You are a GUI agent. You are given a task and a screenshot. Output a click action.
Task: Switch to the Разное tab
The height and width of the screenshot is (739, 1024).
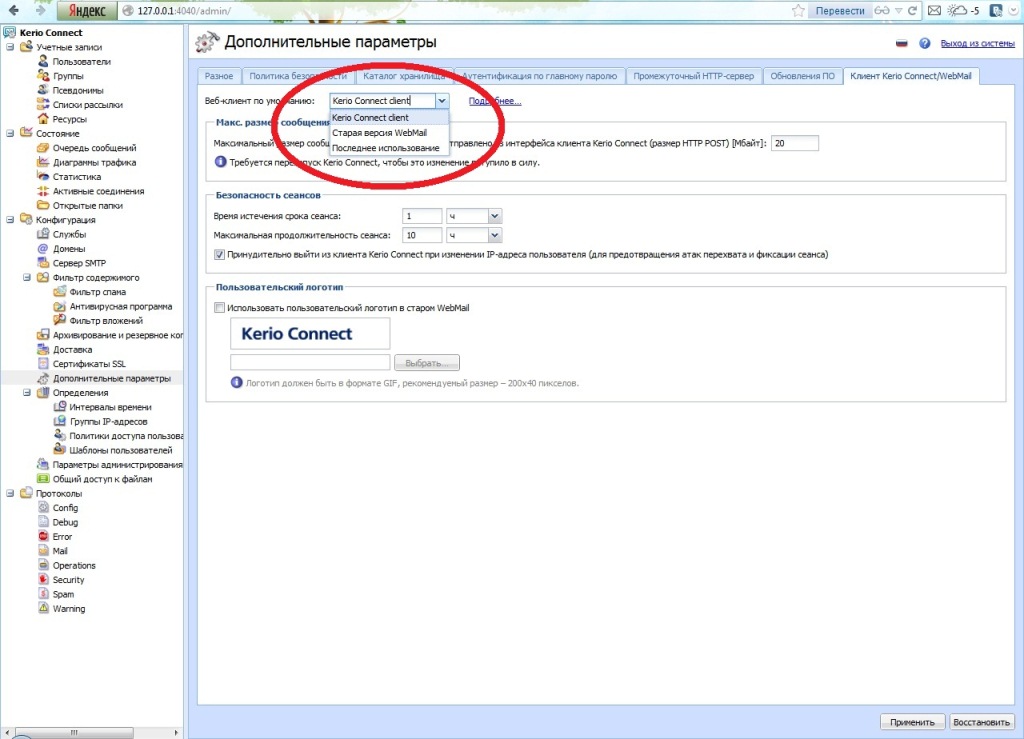pyautogui.click(x=219, y=76)
